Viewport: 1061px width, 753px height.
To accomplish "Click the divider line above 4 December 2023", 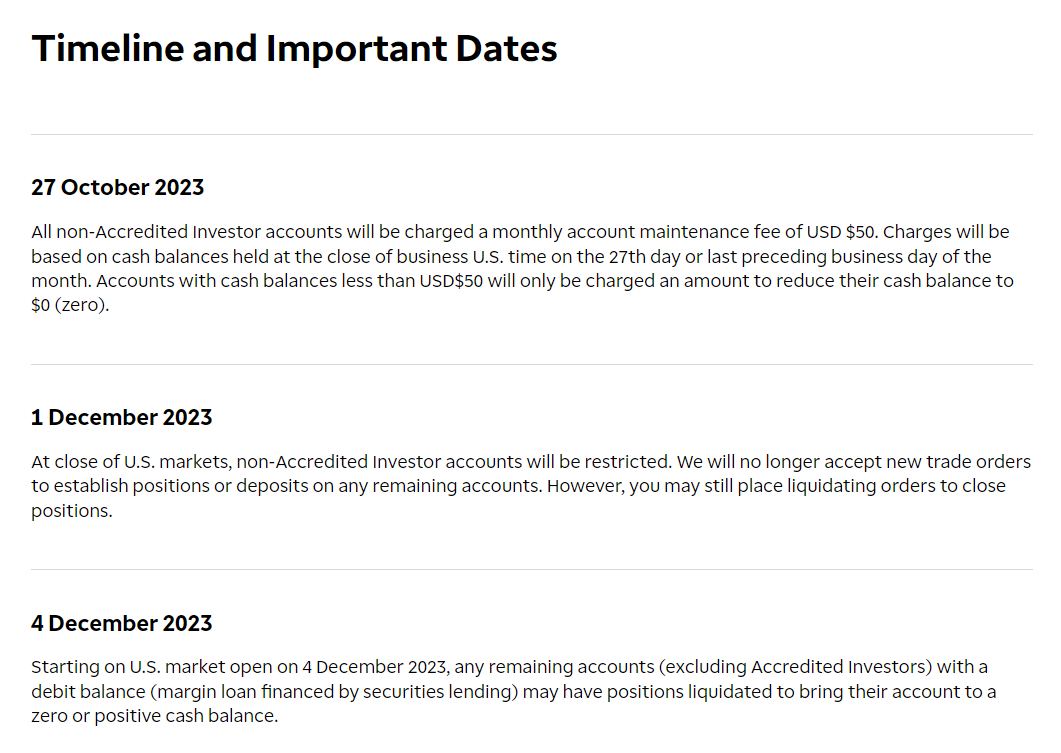I will pyautogui.click(x=532, y=570).
